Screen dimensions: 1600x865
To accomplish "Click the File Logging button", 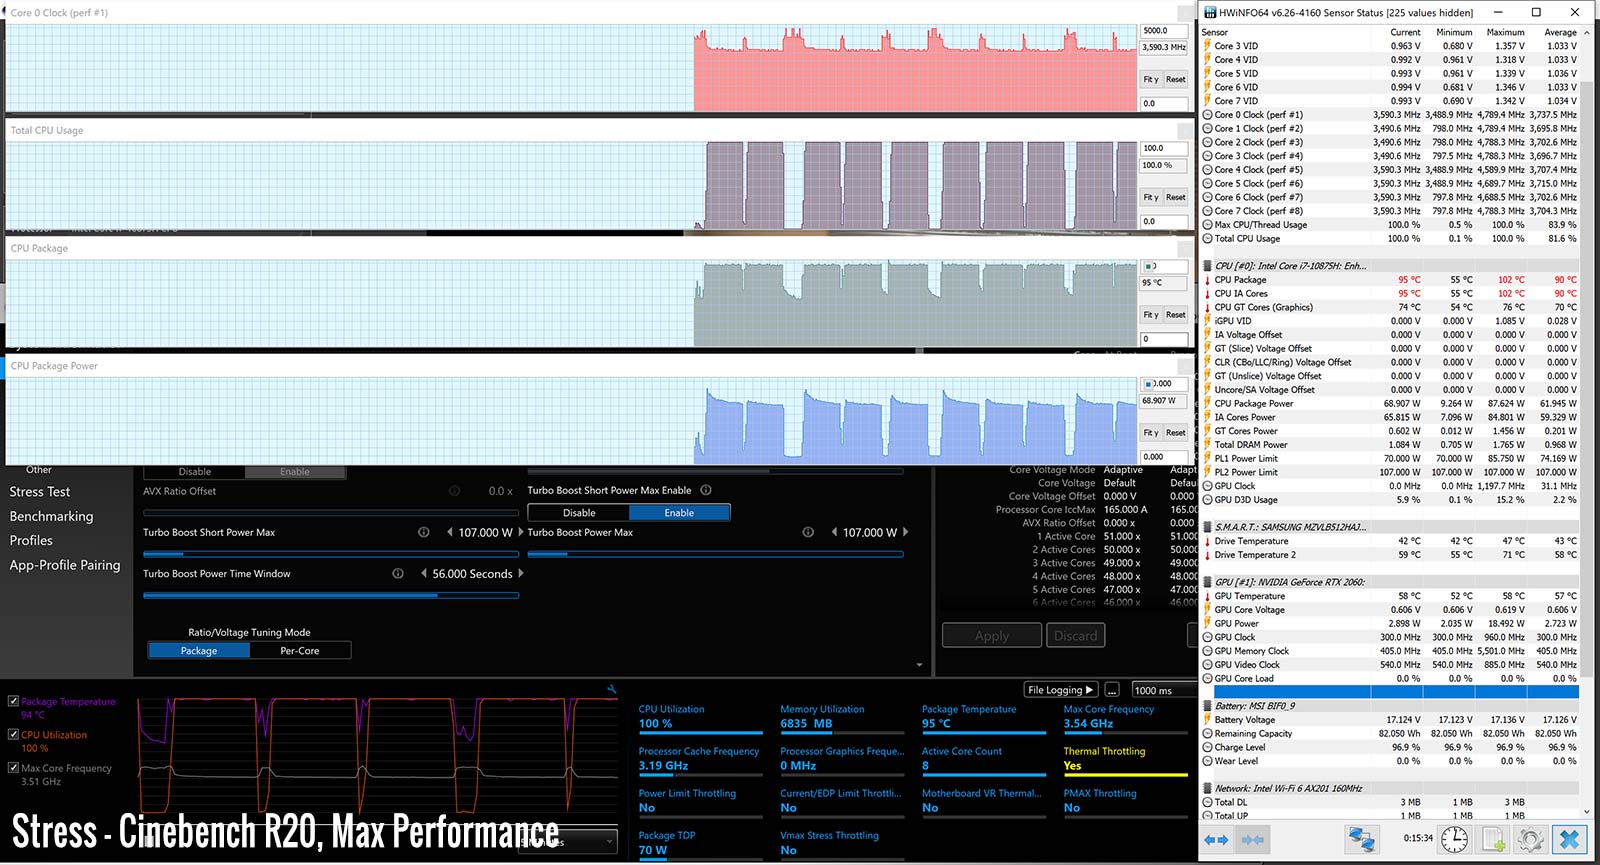I will 1061,690.
